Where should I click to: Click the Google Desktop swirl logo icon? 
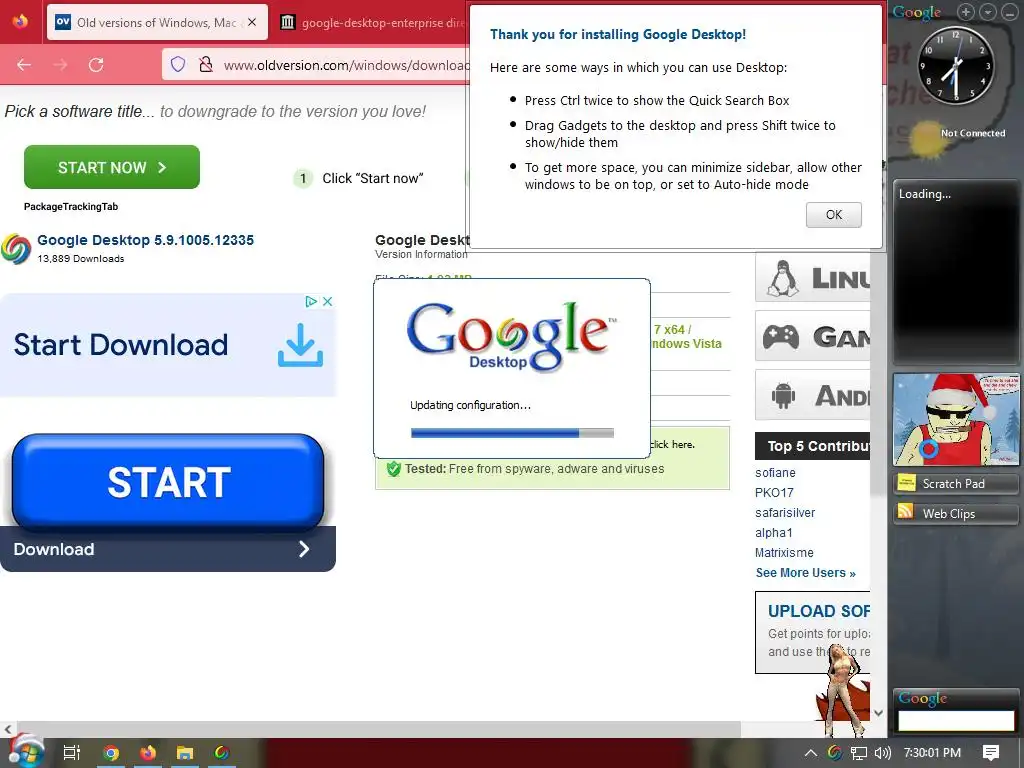16,249
